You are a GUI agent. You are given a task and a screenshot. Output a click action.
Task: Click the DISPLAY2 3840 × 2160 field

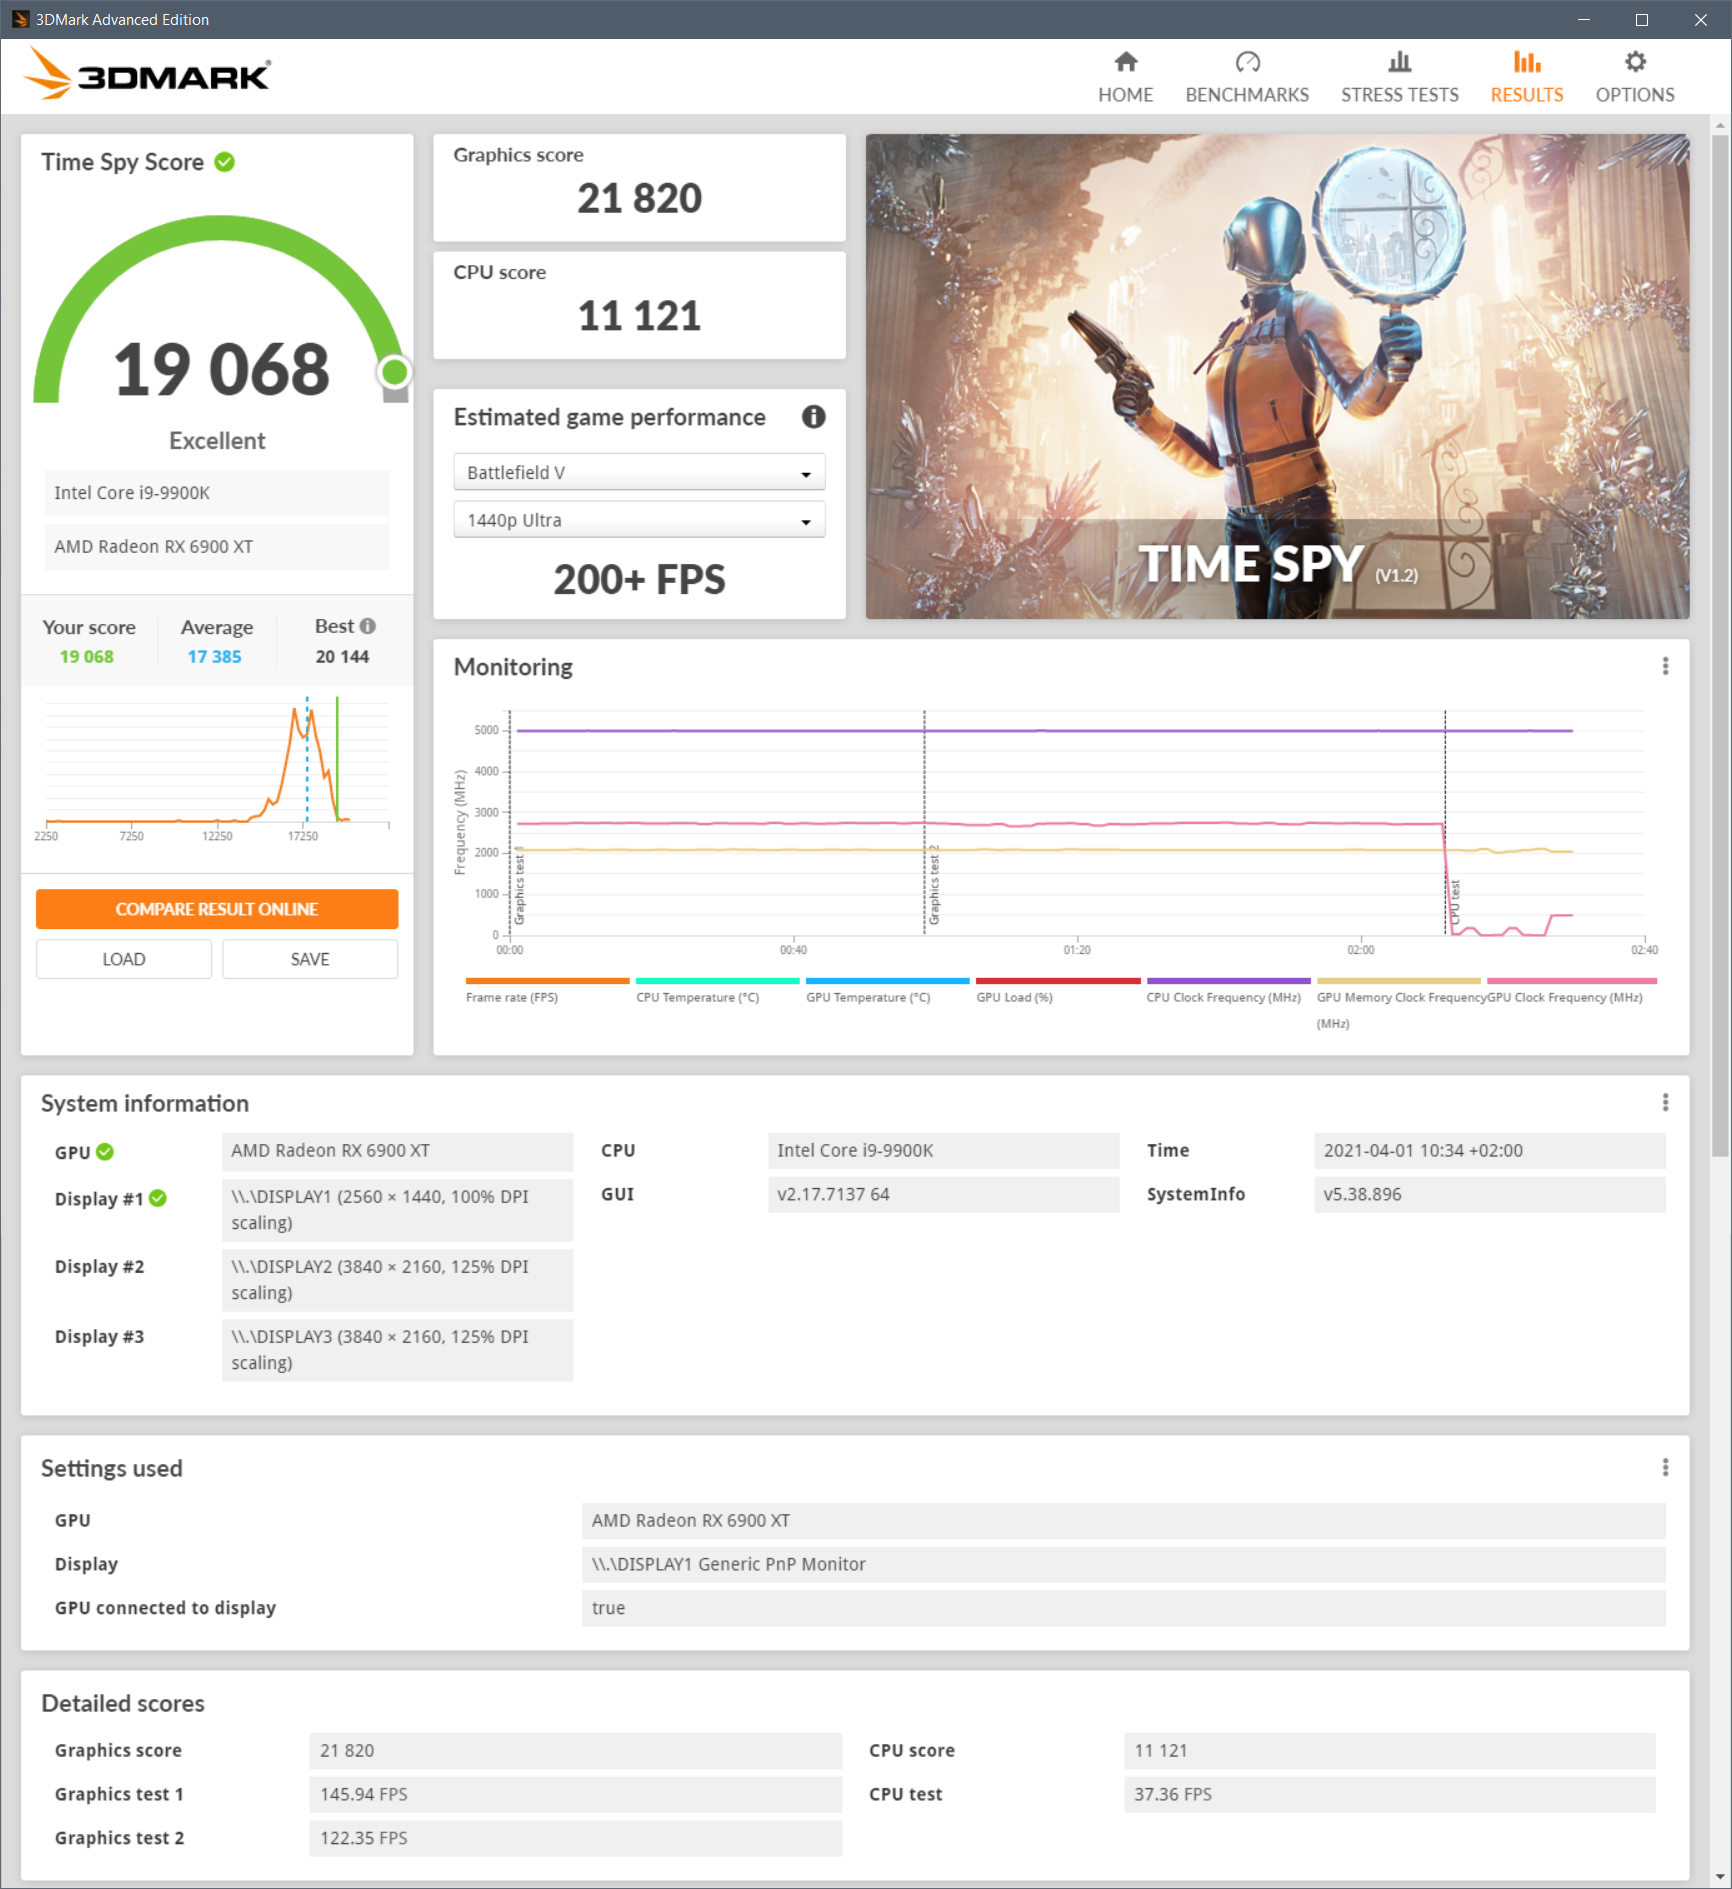pos(397,1280)
